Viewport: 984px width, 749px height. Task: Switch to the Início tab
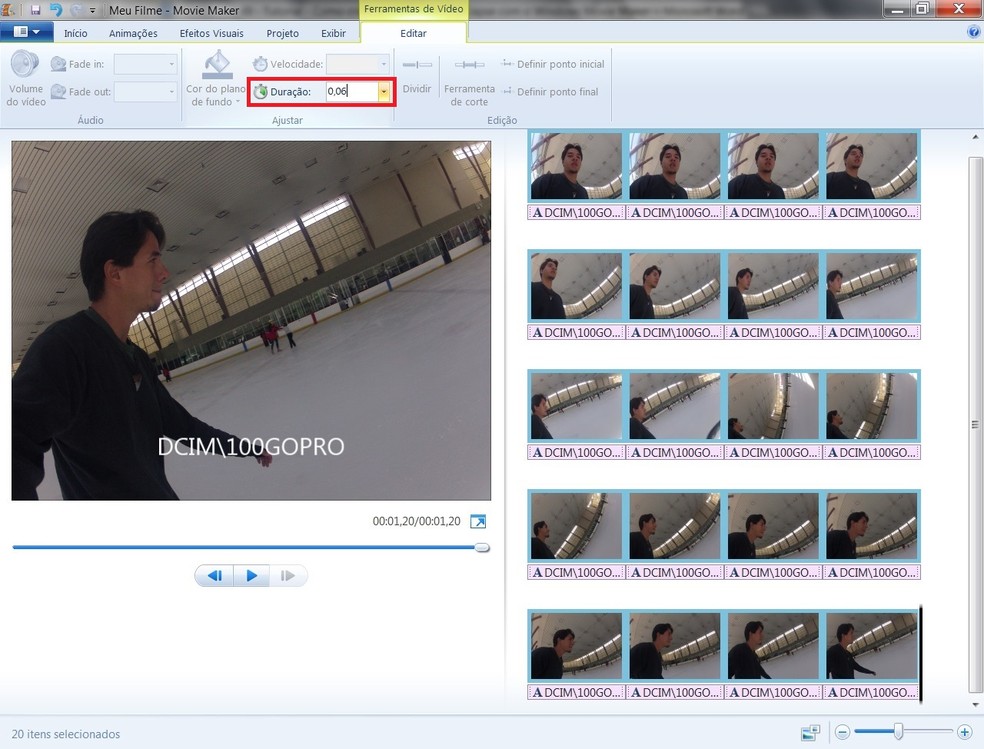pyautogui.click(x=75, y=33)
